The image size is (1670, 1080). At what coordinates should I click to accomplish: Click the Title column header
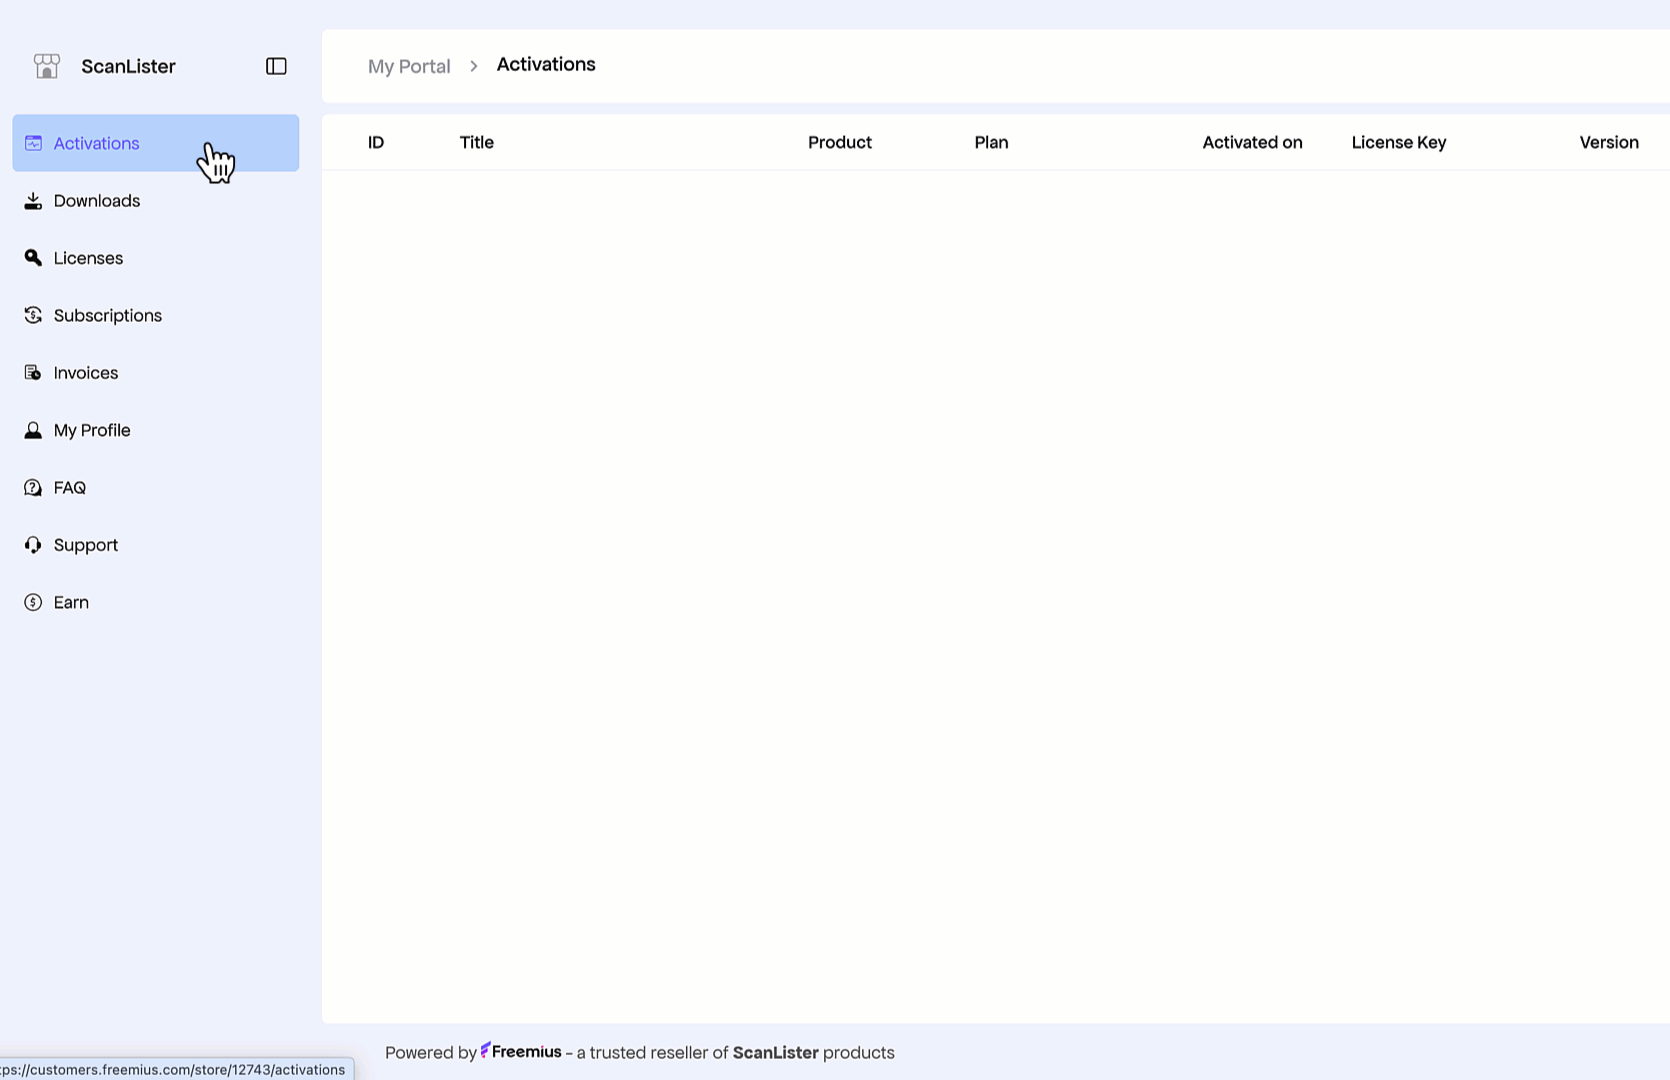coord(477,142)
